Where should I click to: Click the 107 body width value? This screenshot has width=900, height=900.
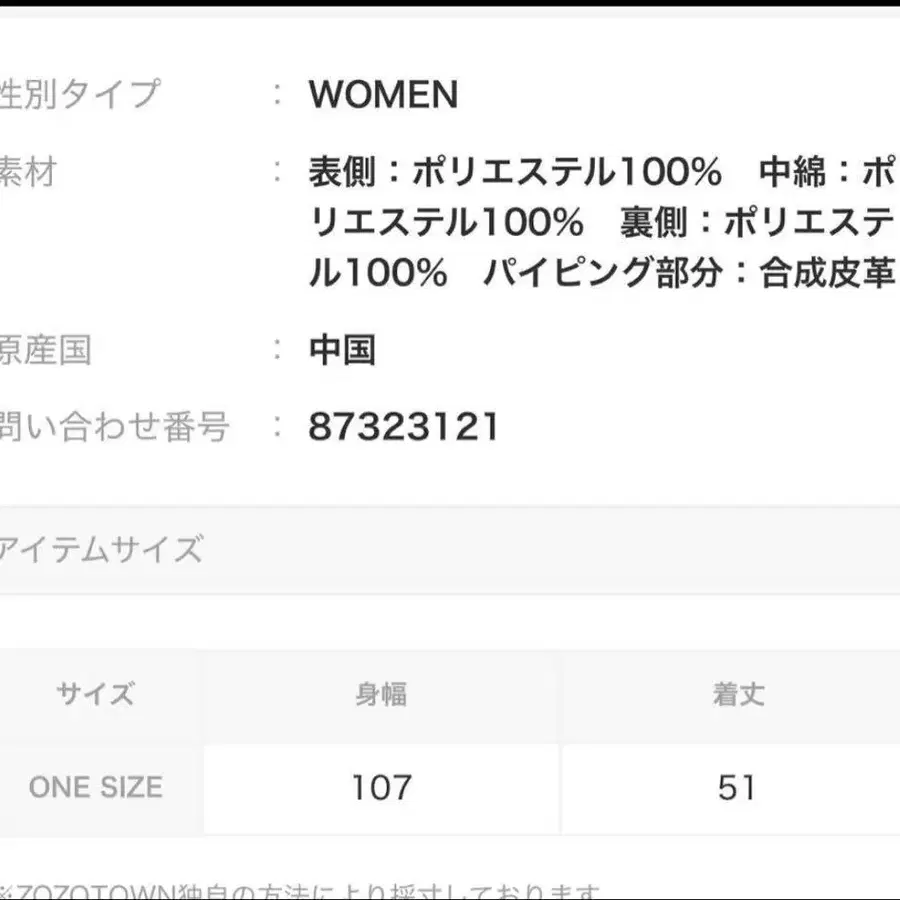pyautogui.click(x=381, y=788)
